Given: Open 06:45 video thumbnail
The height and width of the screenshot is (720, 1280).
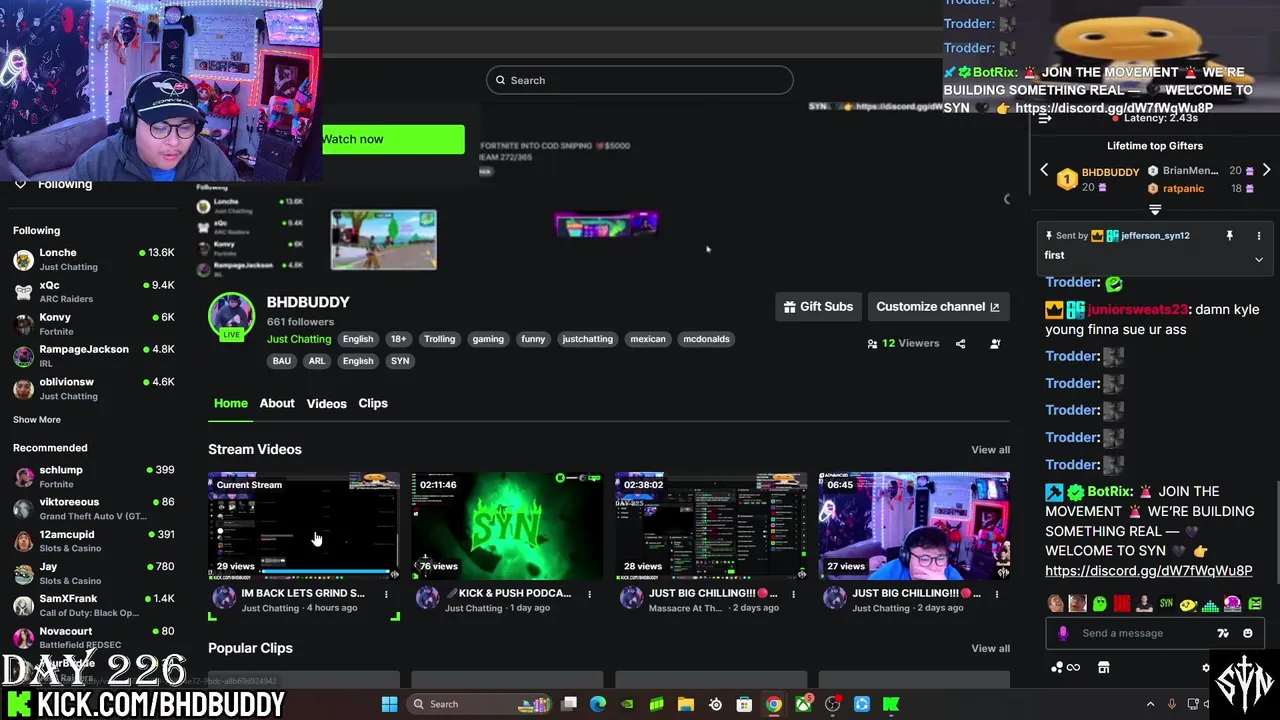Looking at the screenshot, I should [x=914, y=526].
